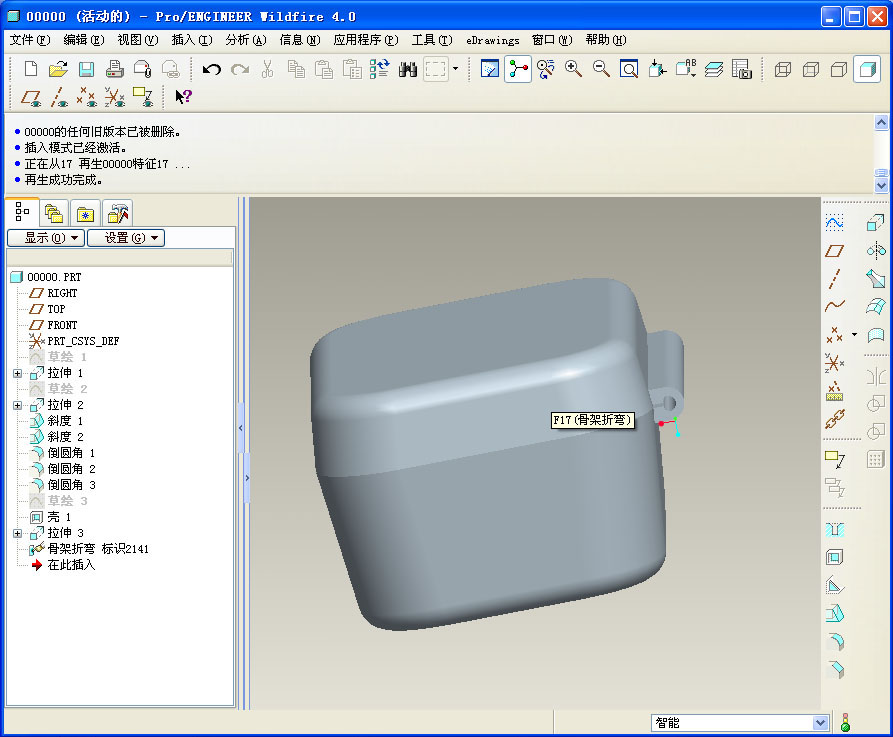Select the Chamfer tool in right toolbar
This screenshot has width=893, height=737.
point(835,670)
